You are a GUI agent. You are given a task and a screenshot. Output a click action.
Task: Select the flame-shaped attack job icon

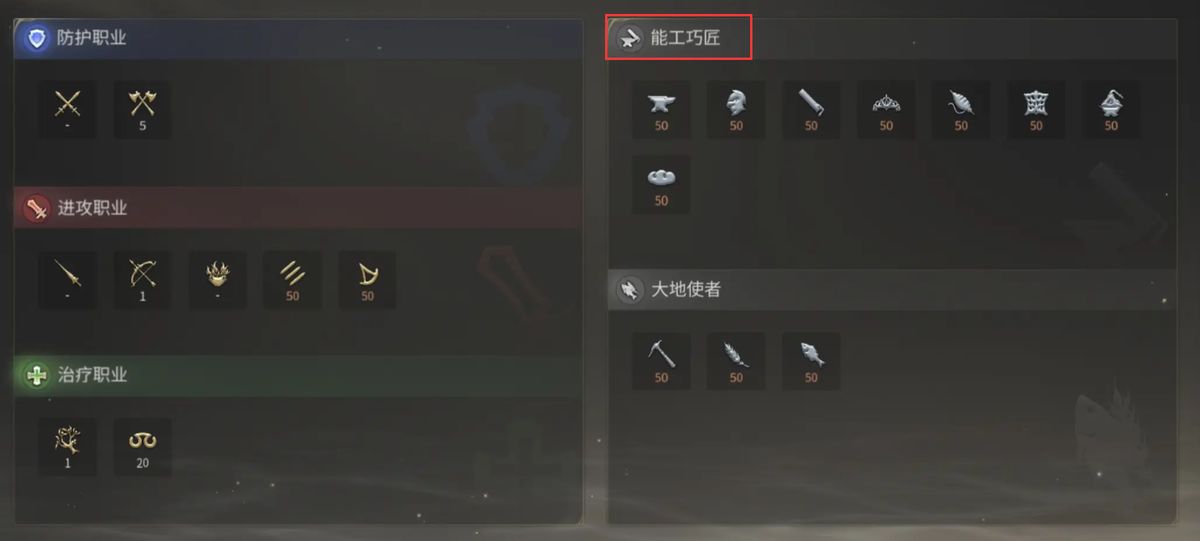pos(218,279)
